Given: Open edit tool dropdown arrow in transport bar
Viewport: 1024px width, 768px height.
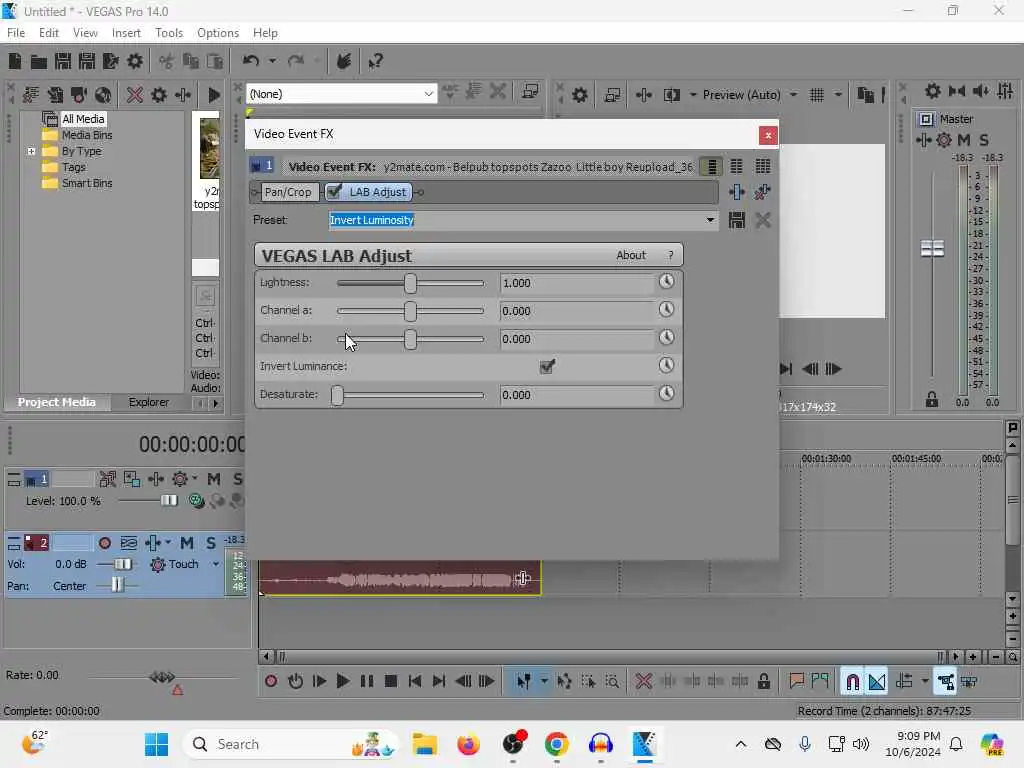Looking at the screenshot, I should (x=544, y=681).
